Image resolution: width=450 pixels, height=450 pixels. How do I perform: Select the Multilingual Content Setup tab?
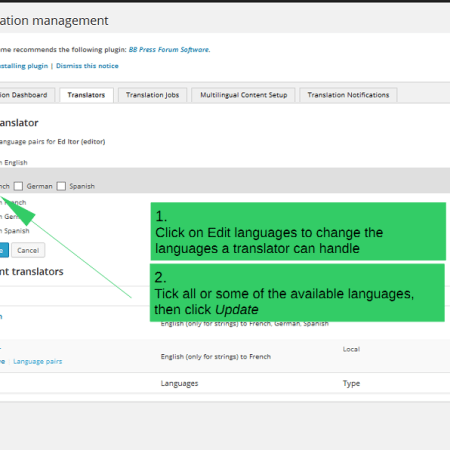[243, 95]
